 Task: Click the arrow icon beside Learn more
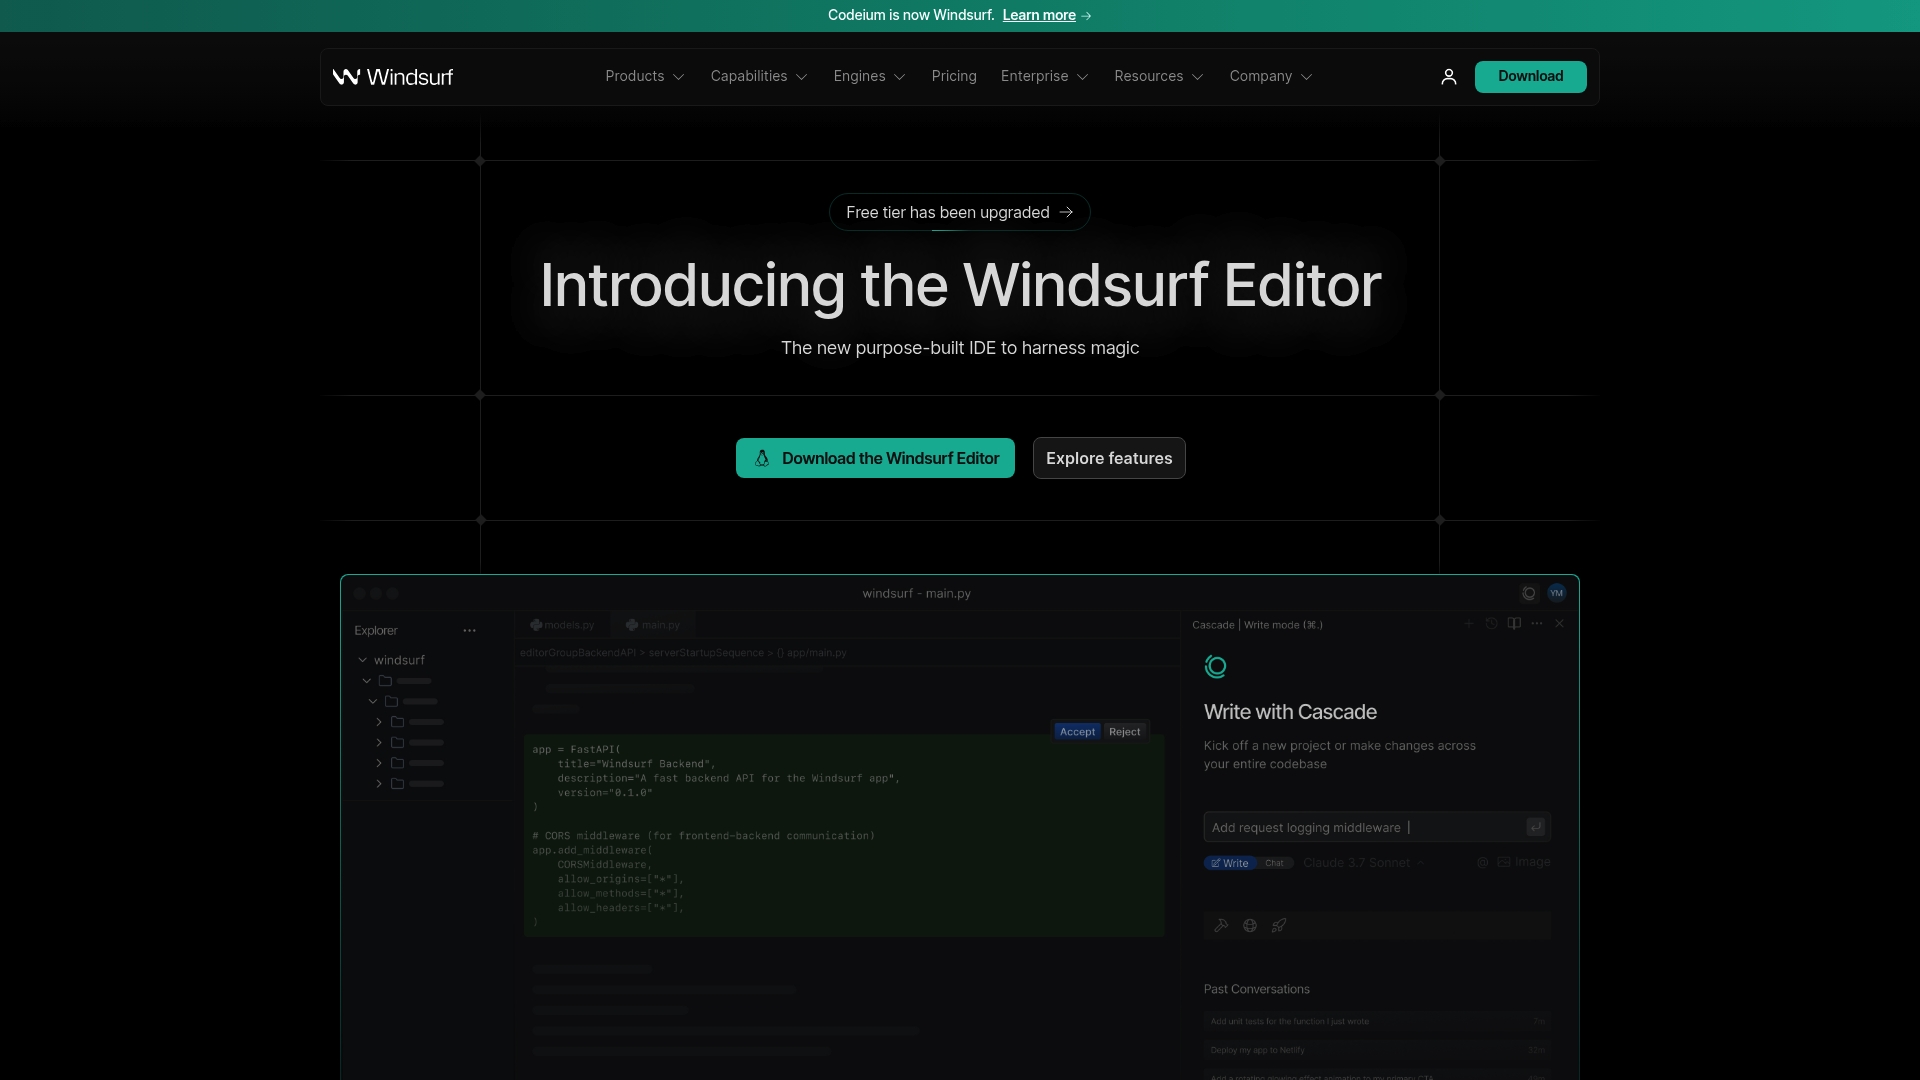click(x=1087, y=16)
